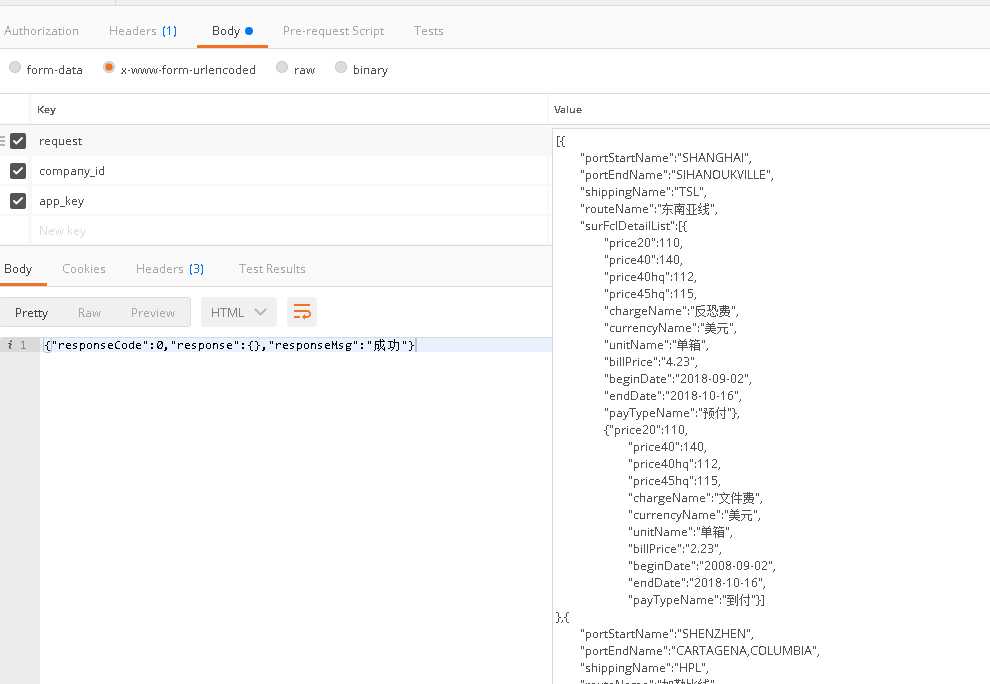Open the Authorization tab
The height and width of the screenshot is (684, 990).
click(41, 31)
